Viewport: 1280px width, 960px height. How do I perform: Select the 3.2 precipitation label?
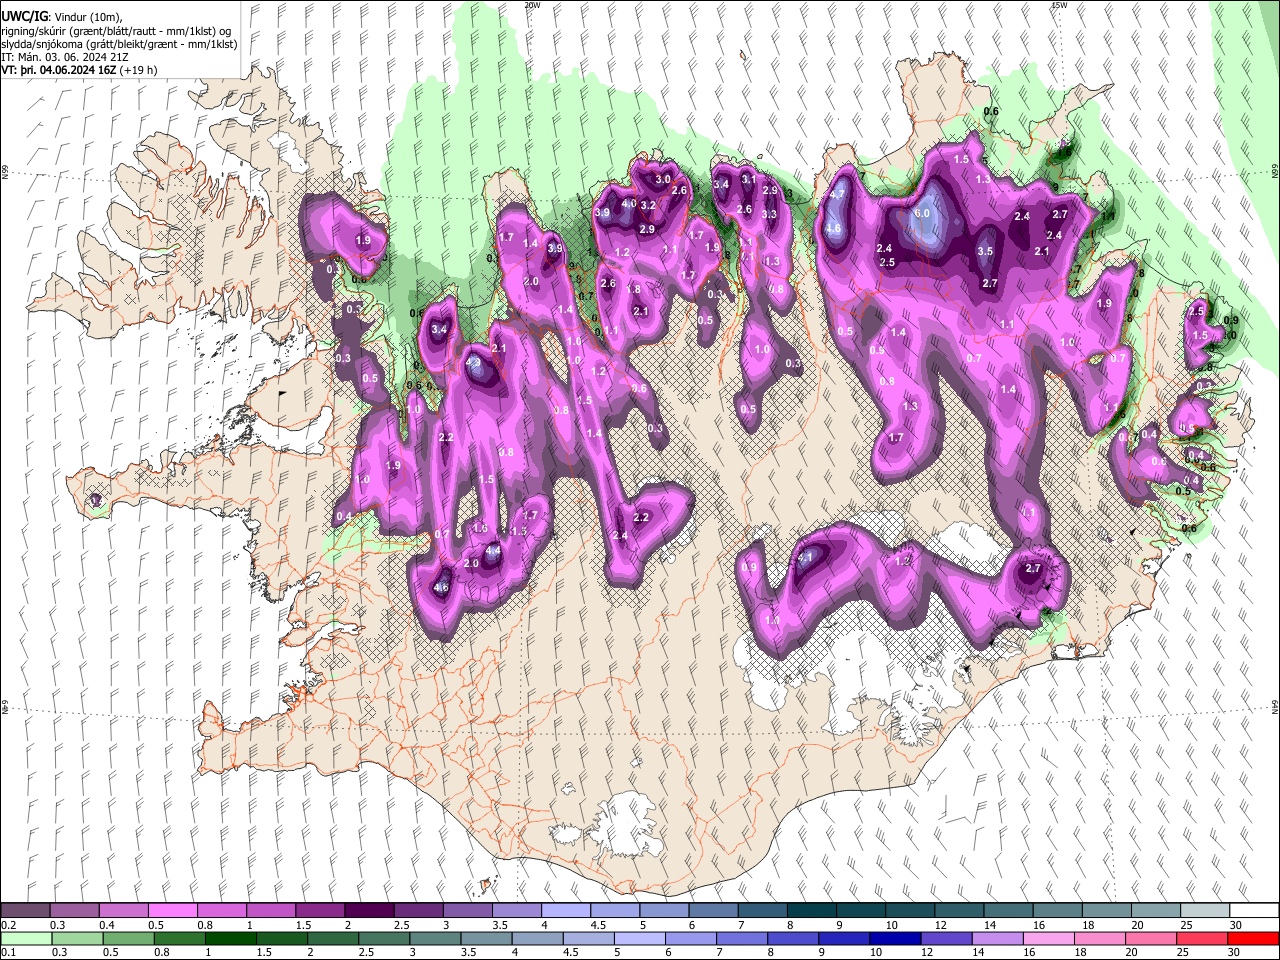tap(647, 205)
